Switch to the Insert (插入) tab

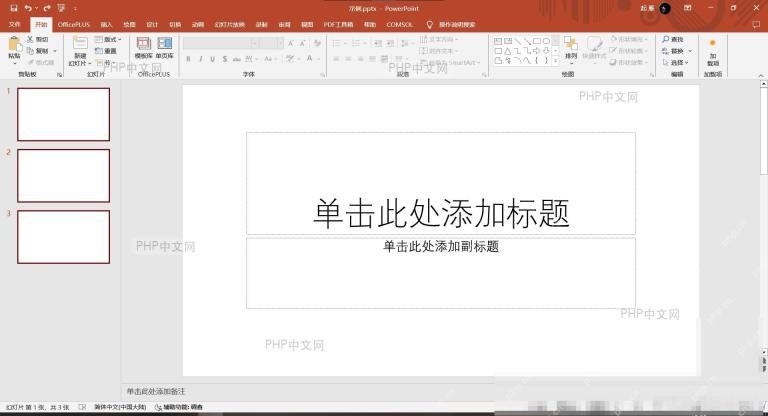tap(106, 24)
